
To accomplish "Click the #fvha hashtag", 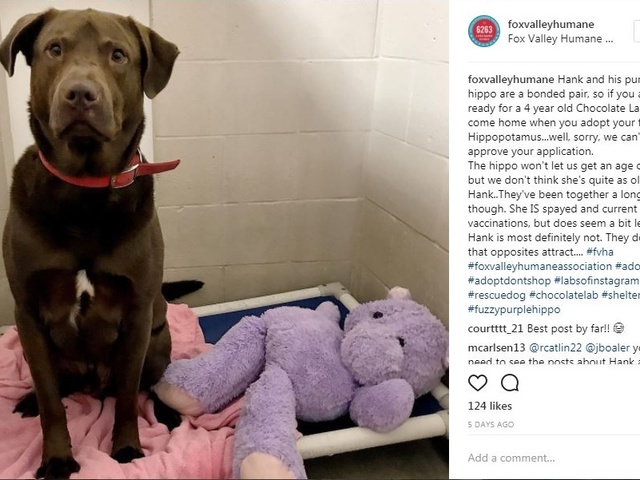I will 600,252.
